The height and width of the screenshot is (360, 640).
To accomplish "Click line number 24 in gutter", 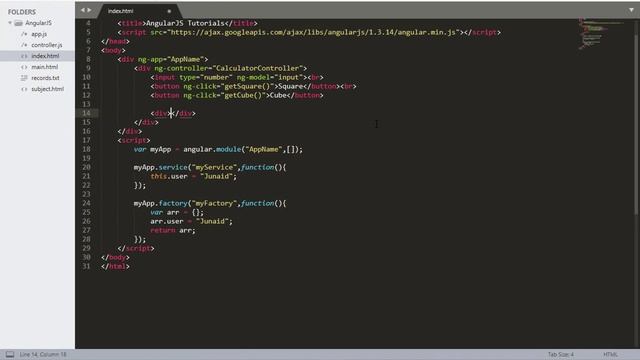I will [86, 203].
